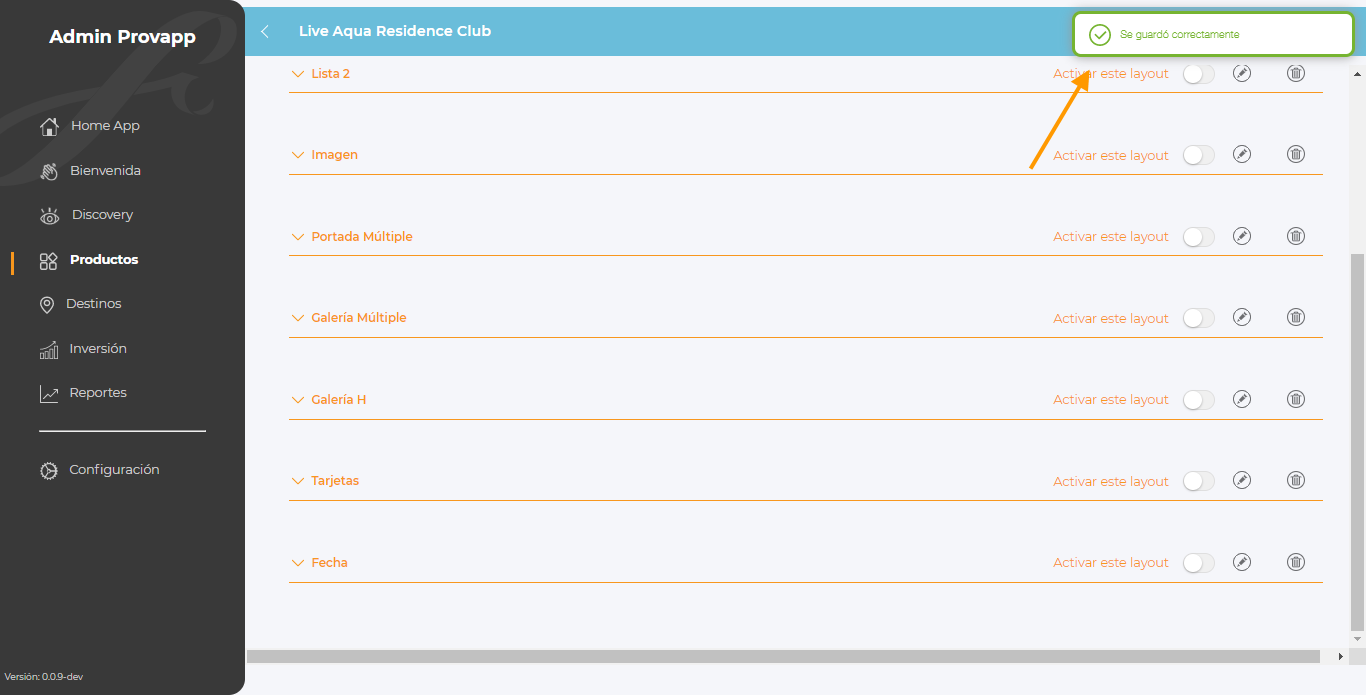Edit the Tarjetas layout
1366x695 pixels.
click(x=1242, y=480)
